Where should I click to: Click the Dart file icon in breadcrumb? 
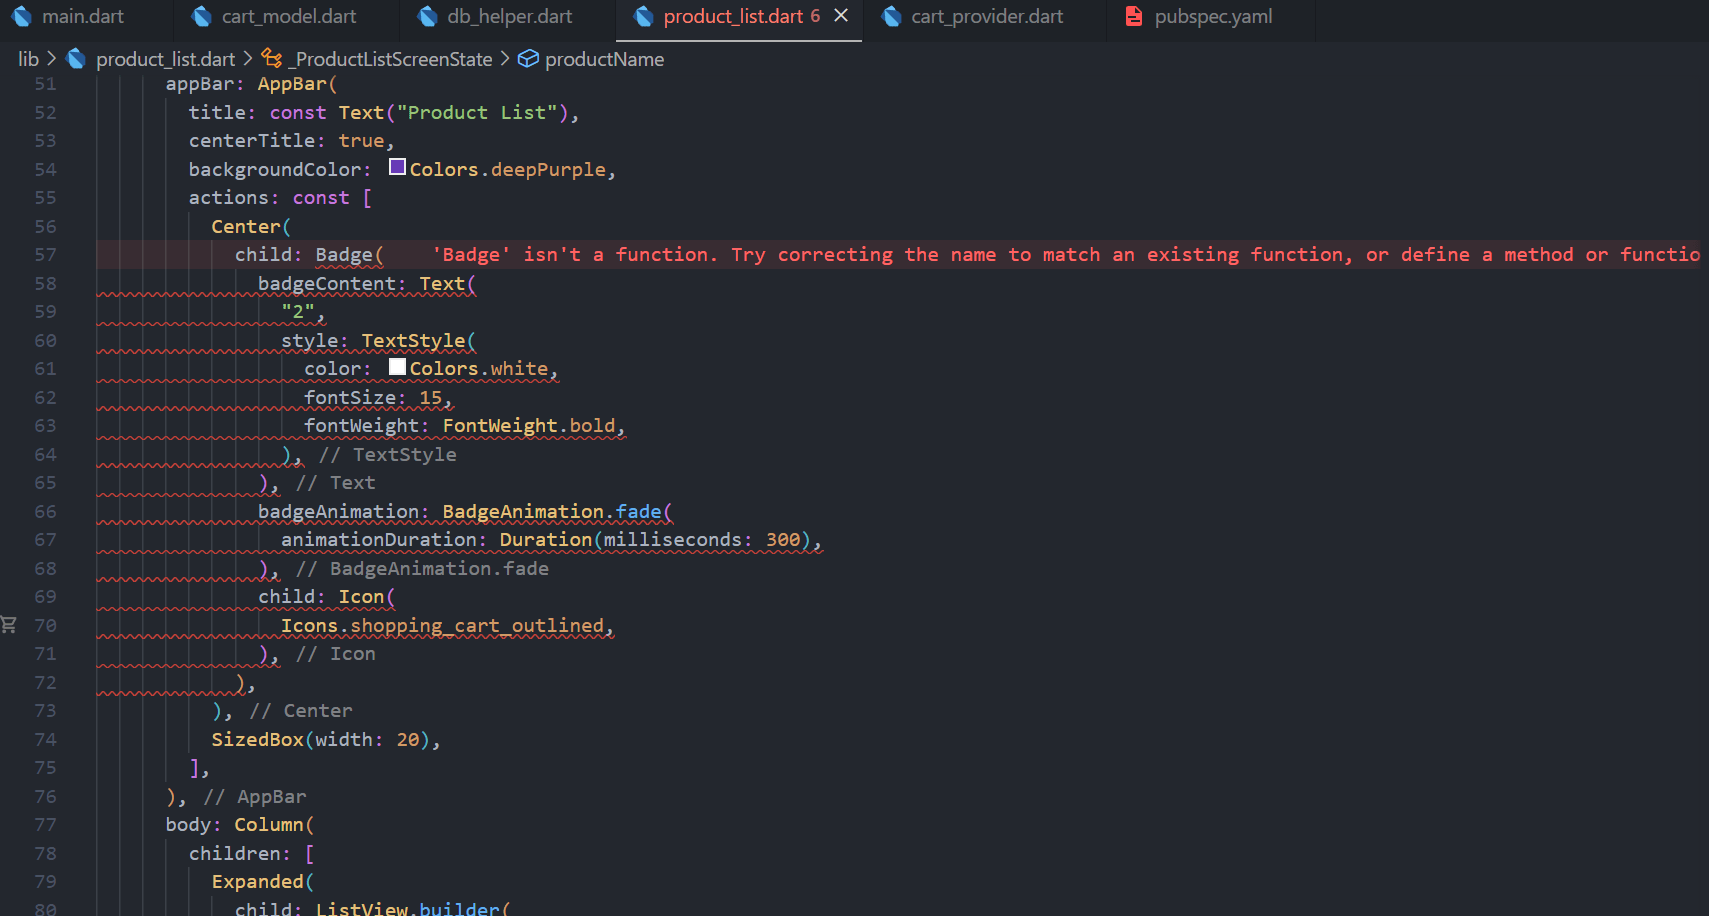(x=75, y=59)
